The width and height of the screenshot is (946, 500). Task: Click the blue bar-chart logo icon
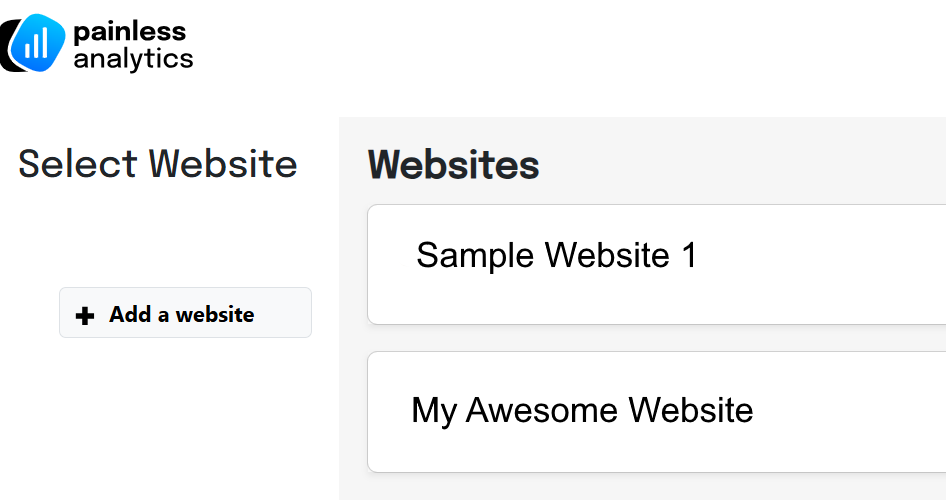click(37, 43)
